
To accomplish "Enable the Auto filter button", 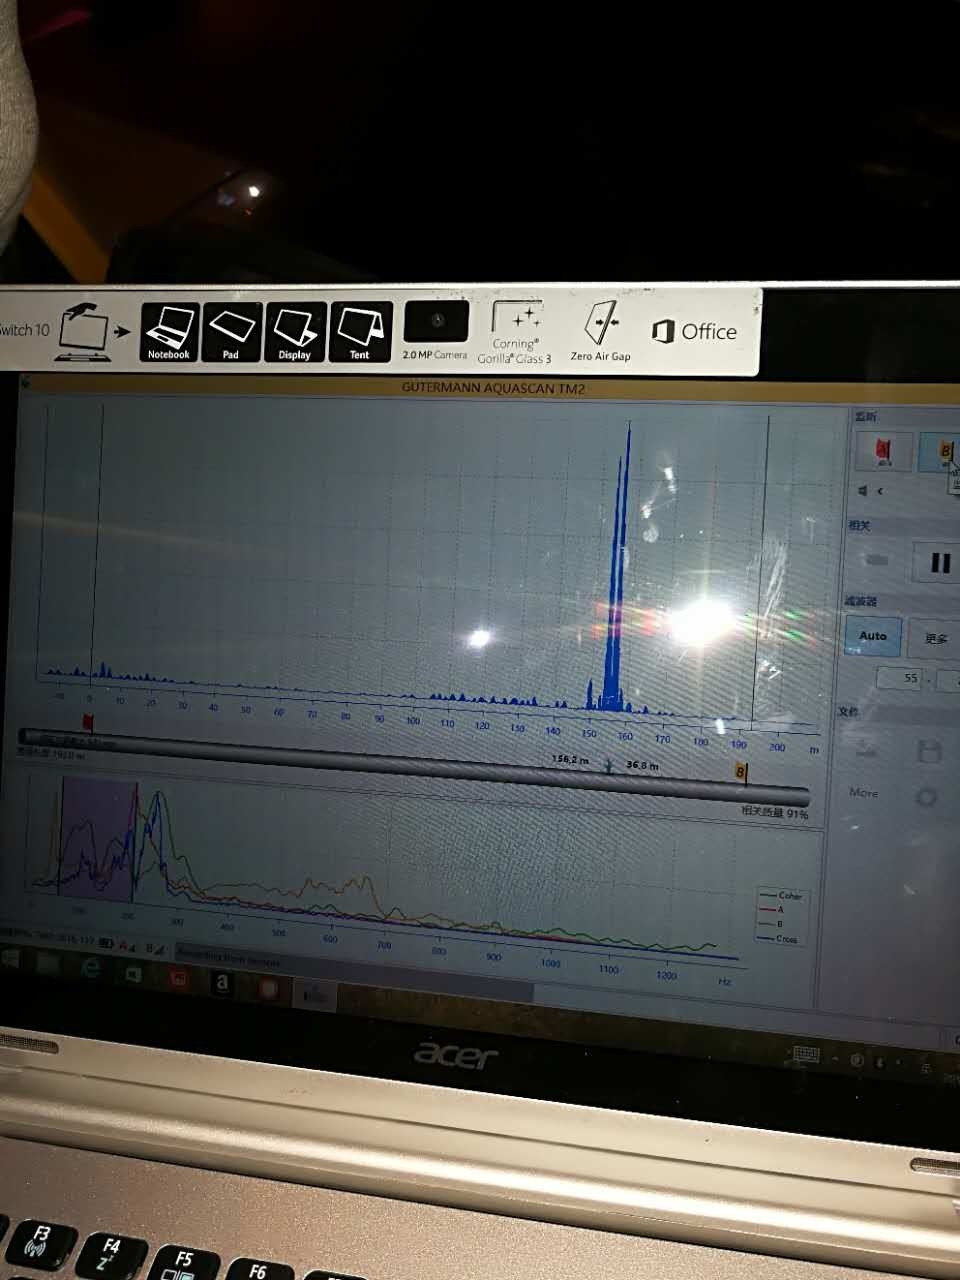I will (873, 636).
